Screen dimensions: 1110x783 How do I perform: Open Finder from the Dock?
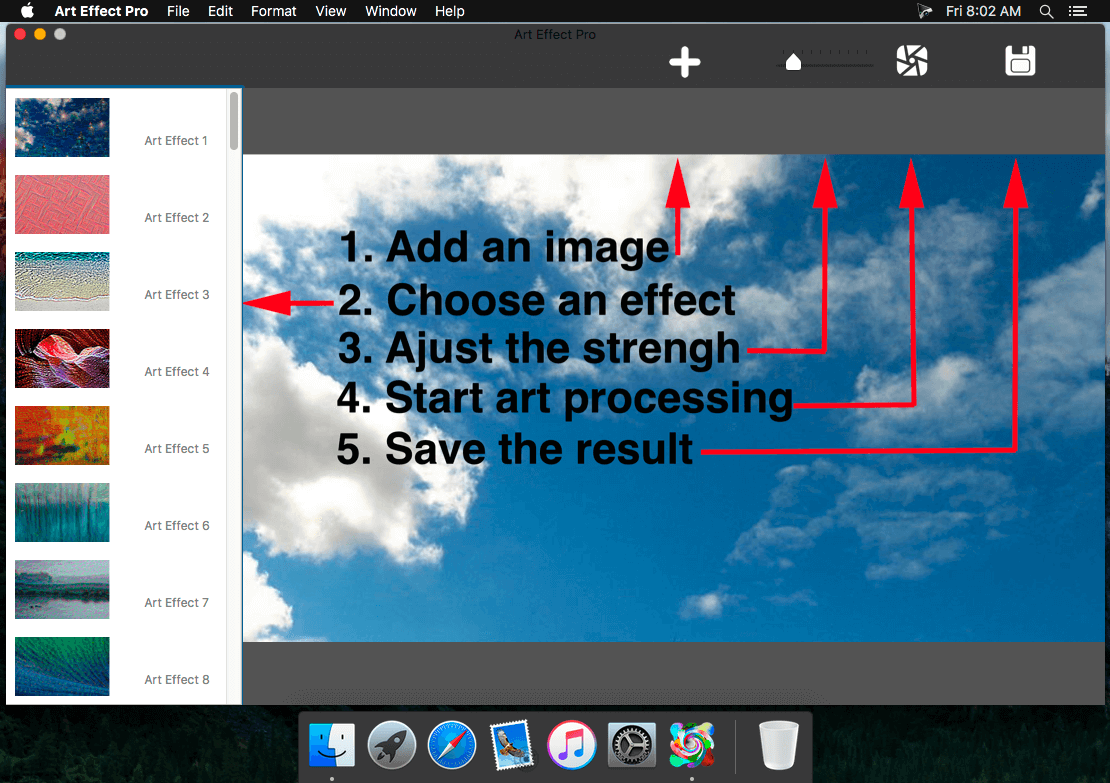tap(332, 745)
